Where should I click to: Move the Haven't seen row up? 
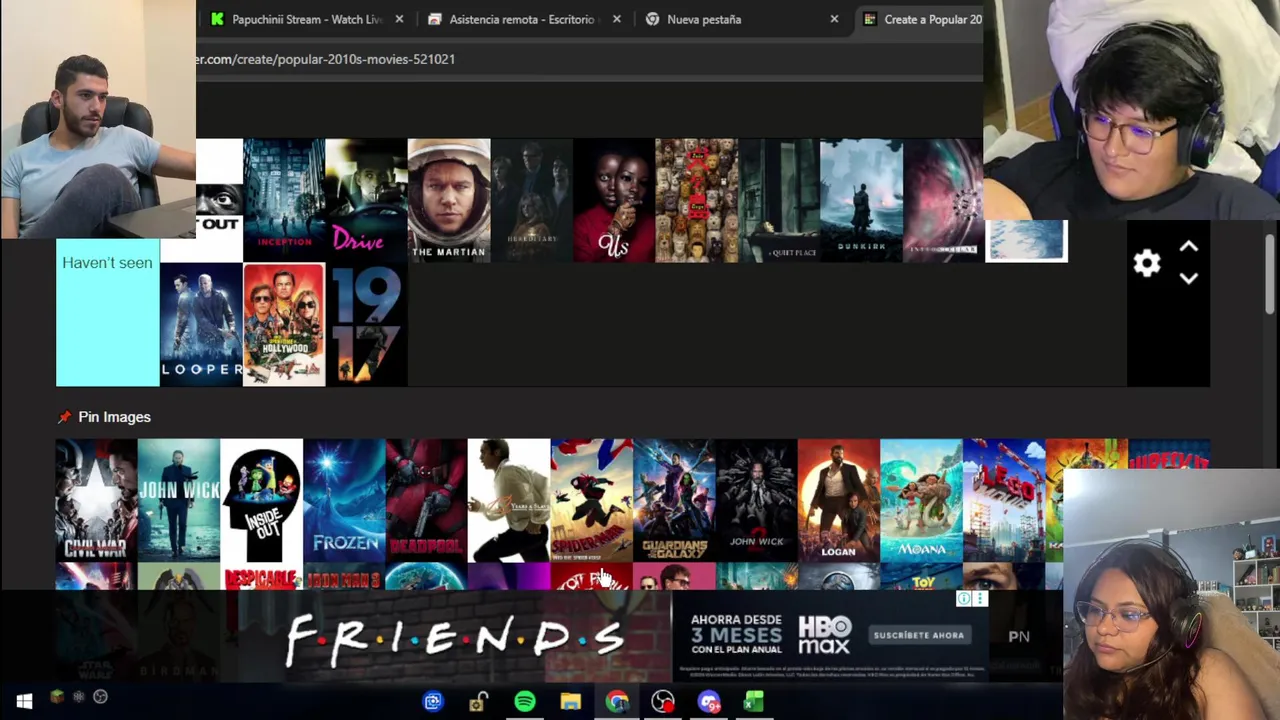pos(1188,246)
